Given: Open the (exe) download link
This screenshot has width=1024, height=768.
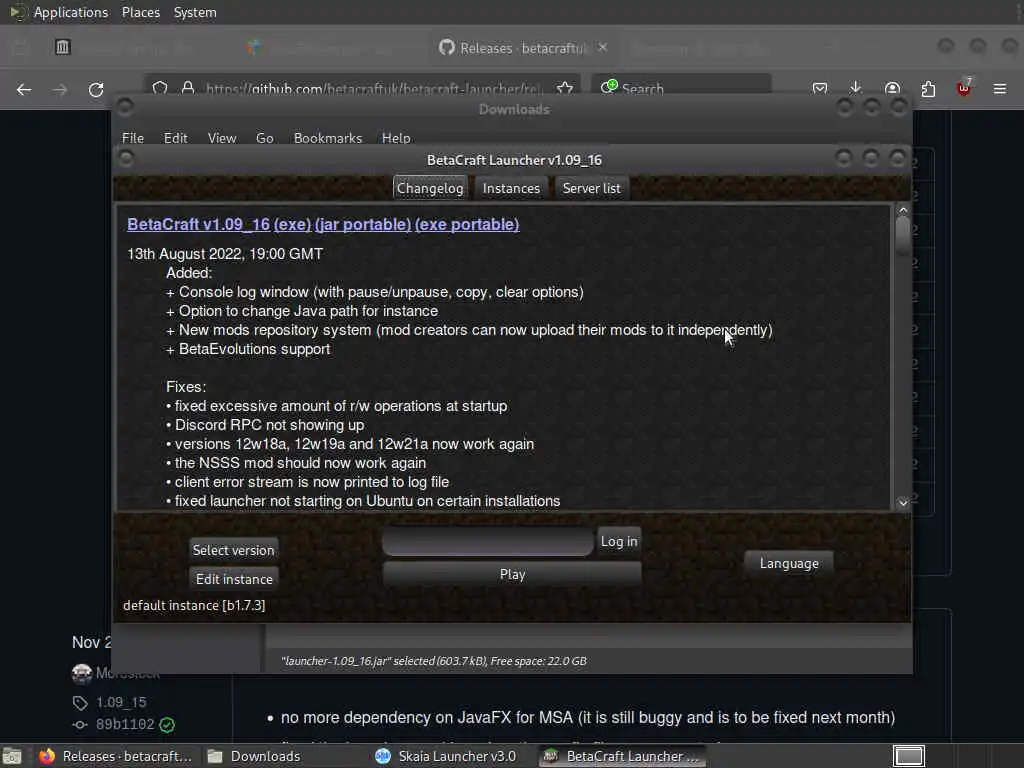Looking at the screenshot, I should click(292, 224).
